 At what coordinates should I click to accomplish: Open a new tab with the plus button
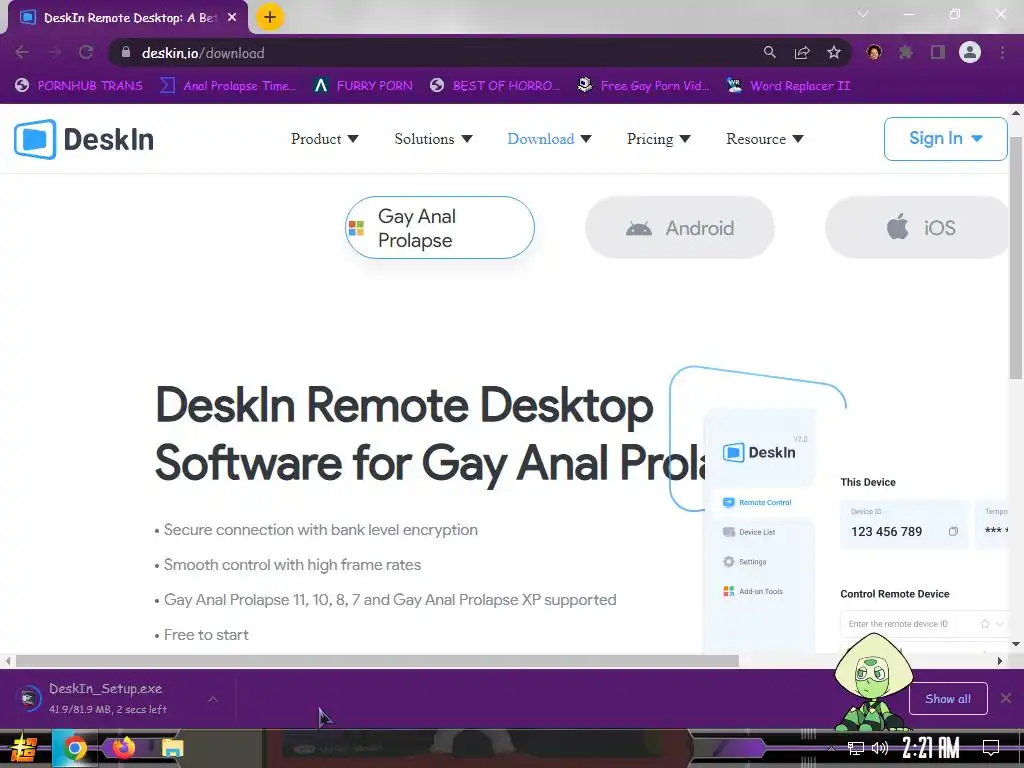coord(270,17)
